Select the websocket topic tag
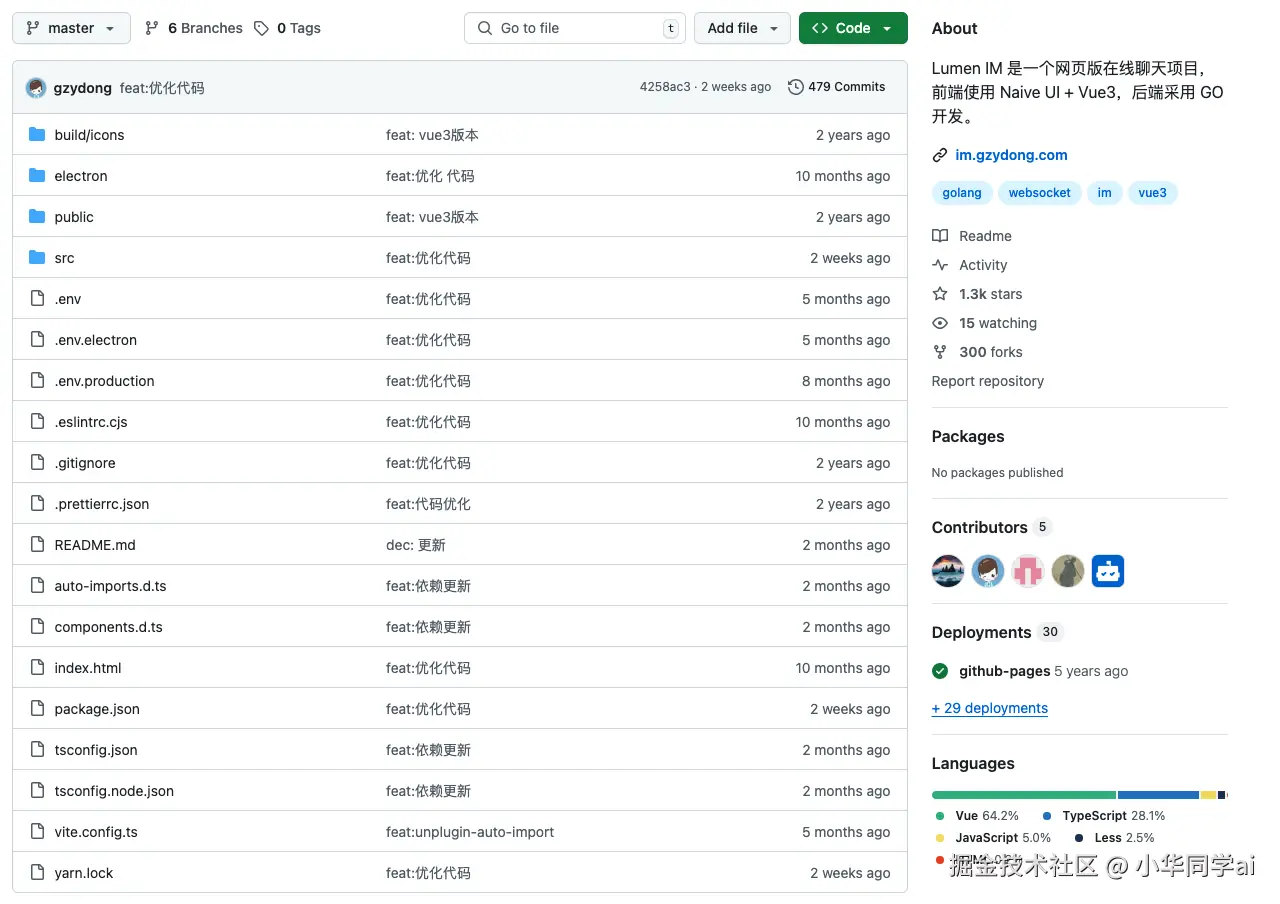The image size is (1280, 904). point(1039,193)
